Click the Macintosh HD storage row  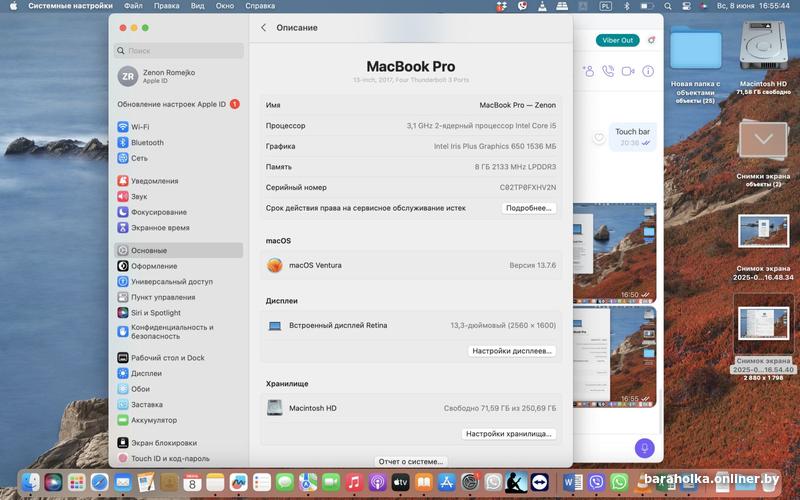tap(411, 408)
